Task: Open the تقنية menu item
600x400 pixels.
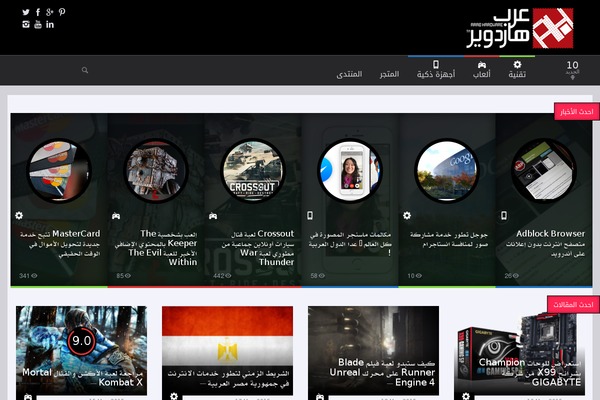Action: click(x=517, y=70)
